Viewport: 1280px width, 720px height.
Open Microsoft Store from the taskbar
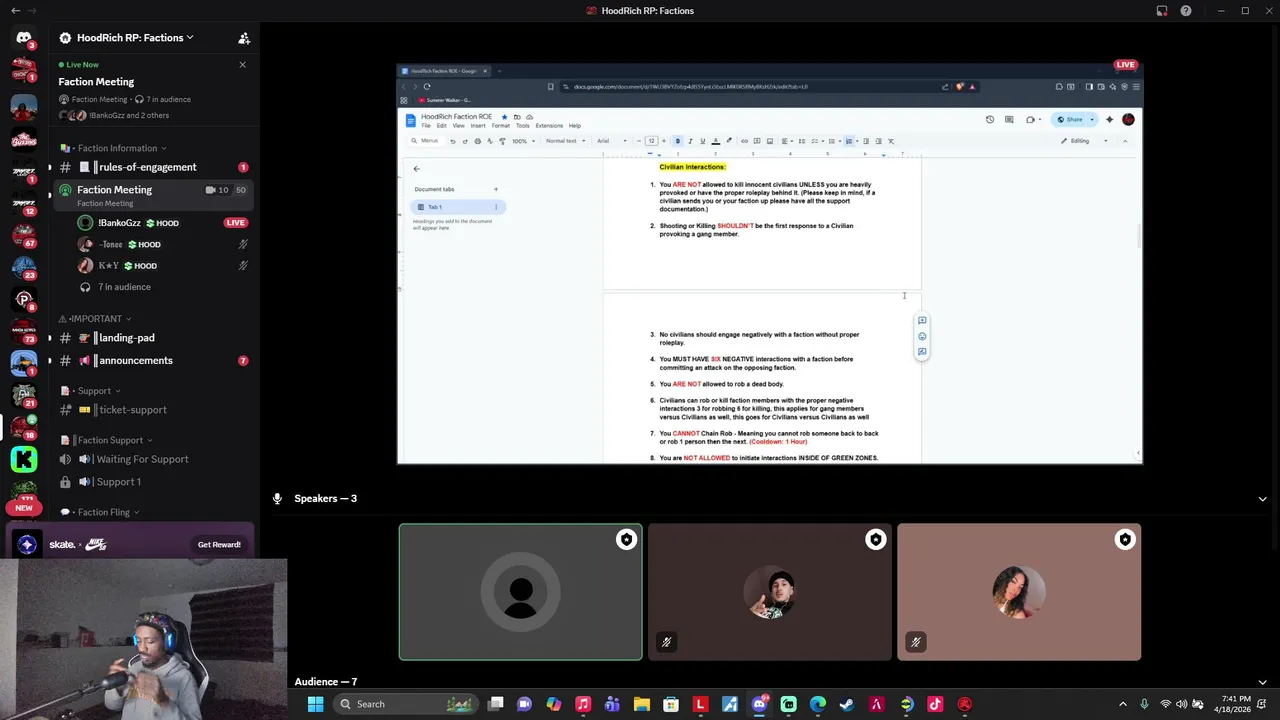point(671,704)
